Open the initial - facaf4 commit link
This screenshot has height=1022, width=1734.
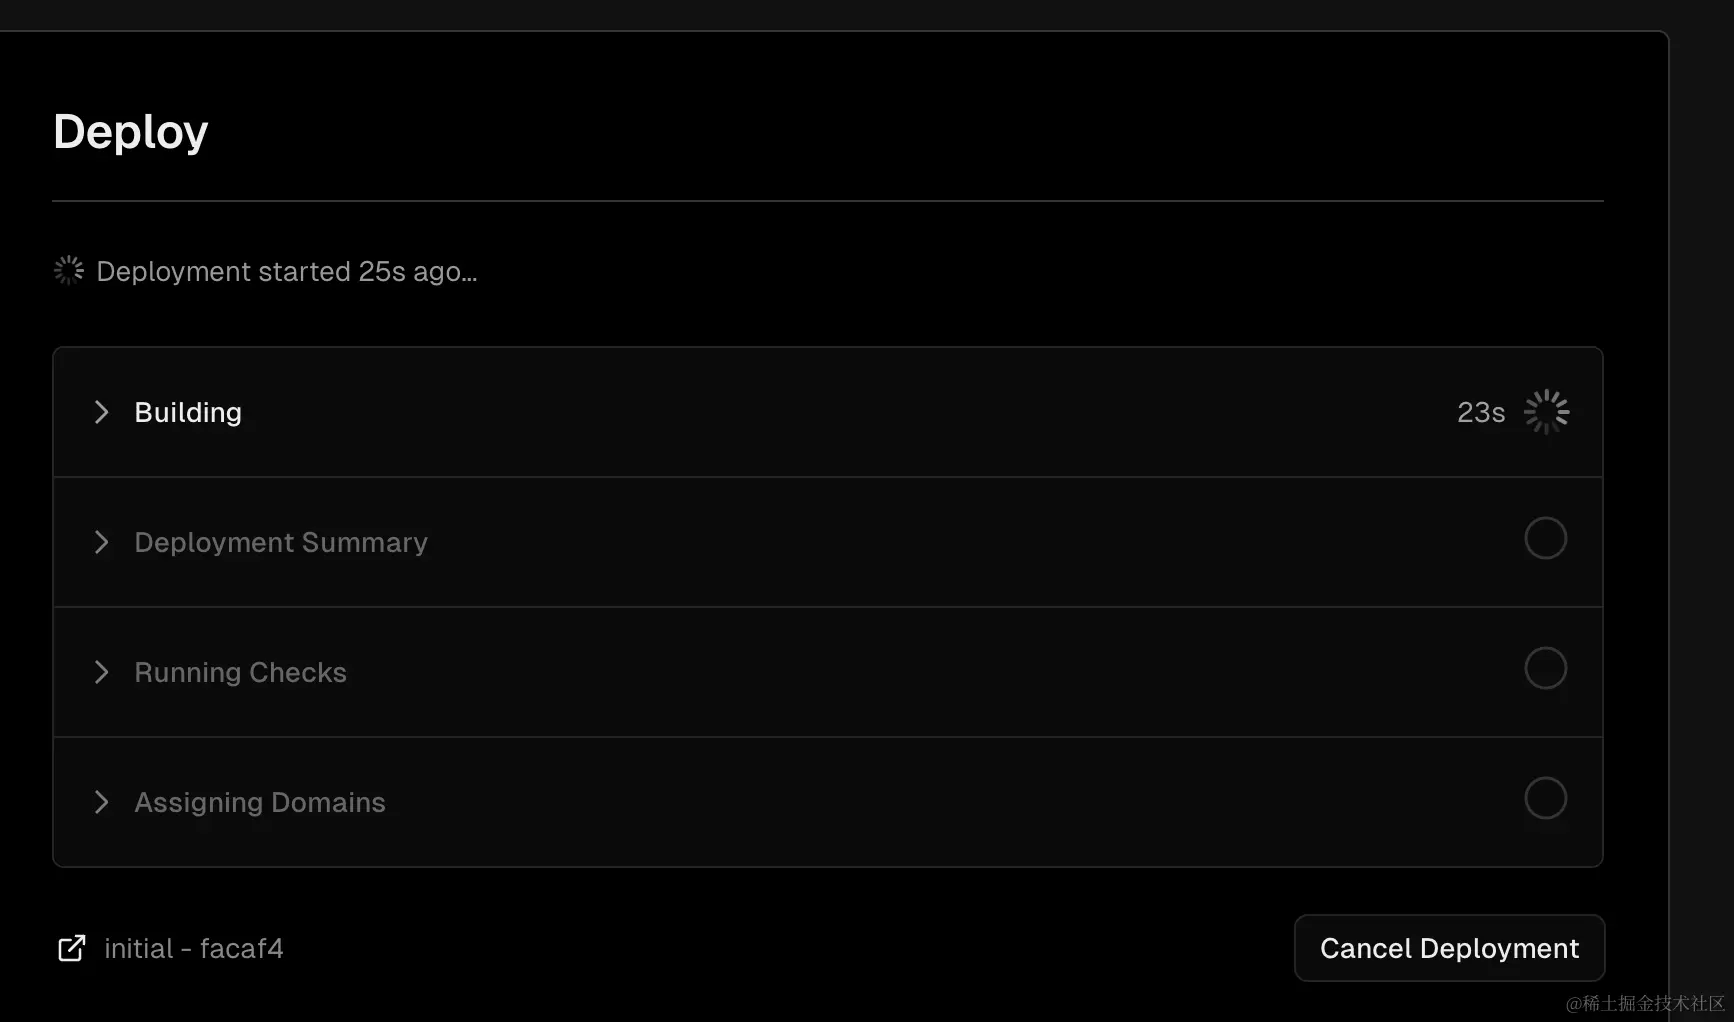[x=193, y=948]
